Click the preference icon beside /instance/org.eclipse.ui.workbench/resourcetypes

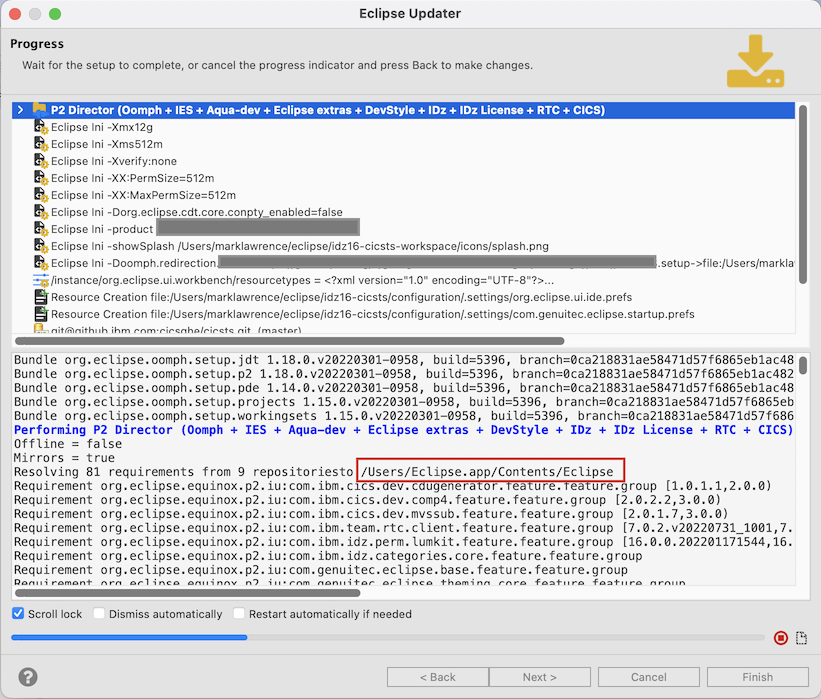40,280
